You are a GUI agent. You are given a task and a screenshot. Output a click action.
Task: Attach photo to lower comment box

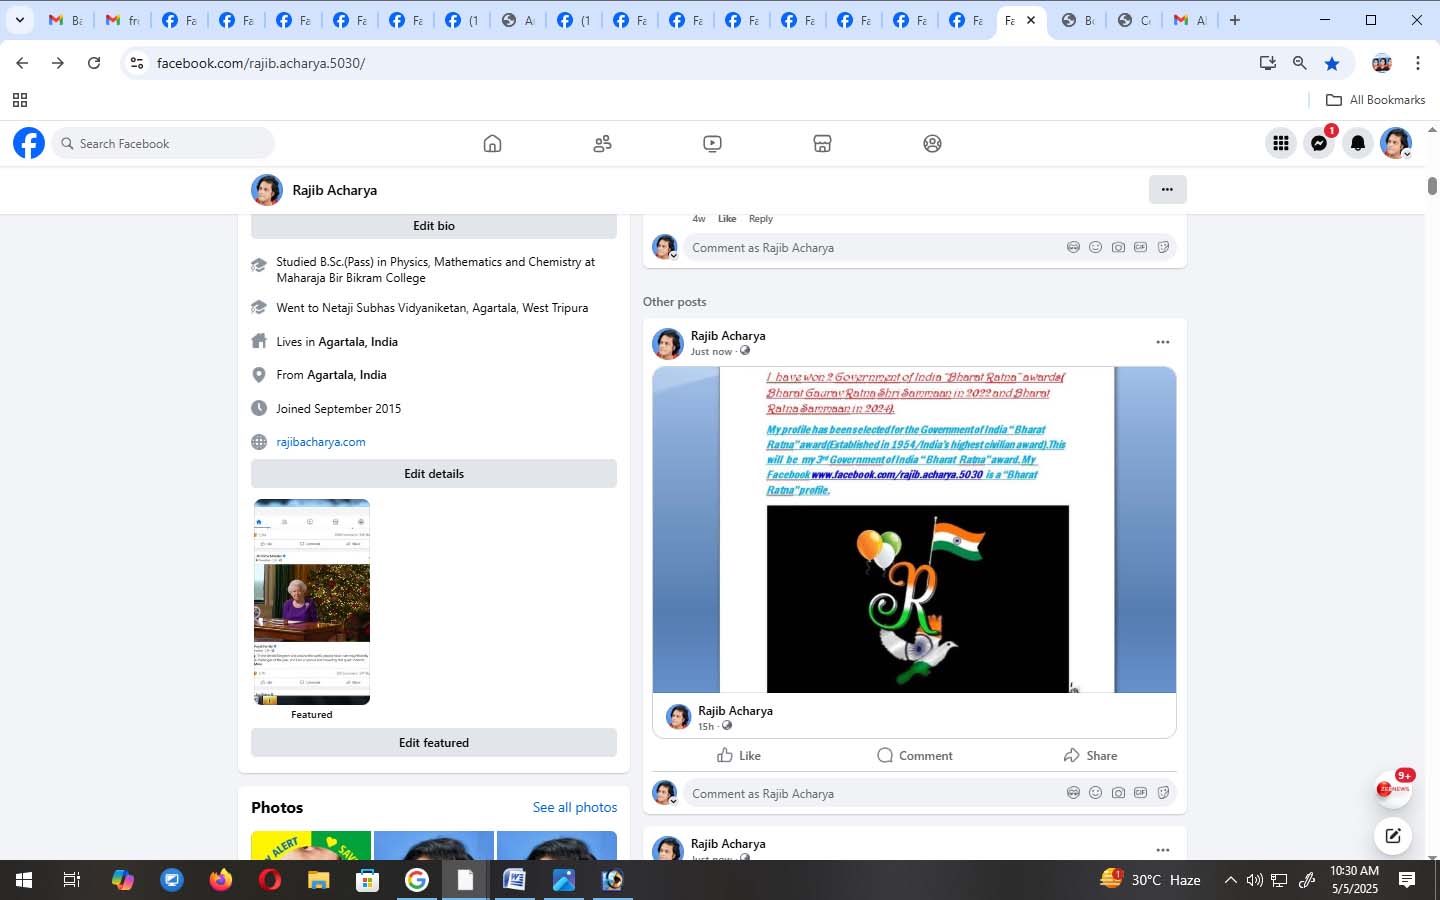click(1118, 793)
